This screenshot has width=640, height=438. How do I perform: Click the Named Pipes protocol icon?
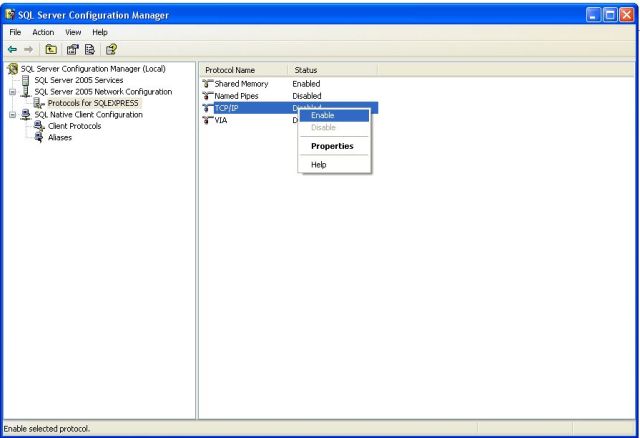pos(208,96)
